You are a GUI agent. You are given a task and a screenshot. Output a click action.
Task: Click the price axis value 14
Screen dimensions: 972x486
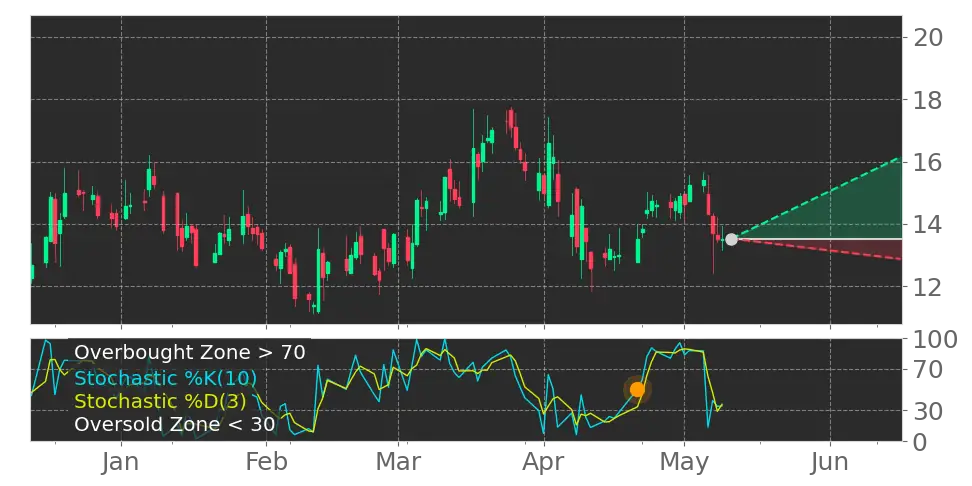[928, 224]
